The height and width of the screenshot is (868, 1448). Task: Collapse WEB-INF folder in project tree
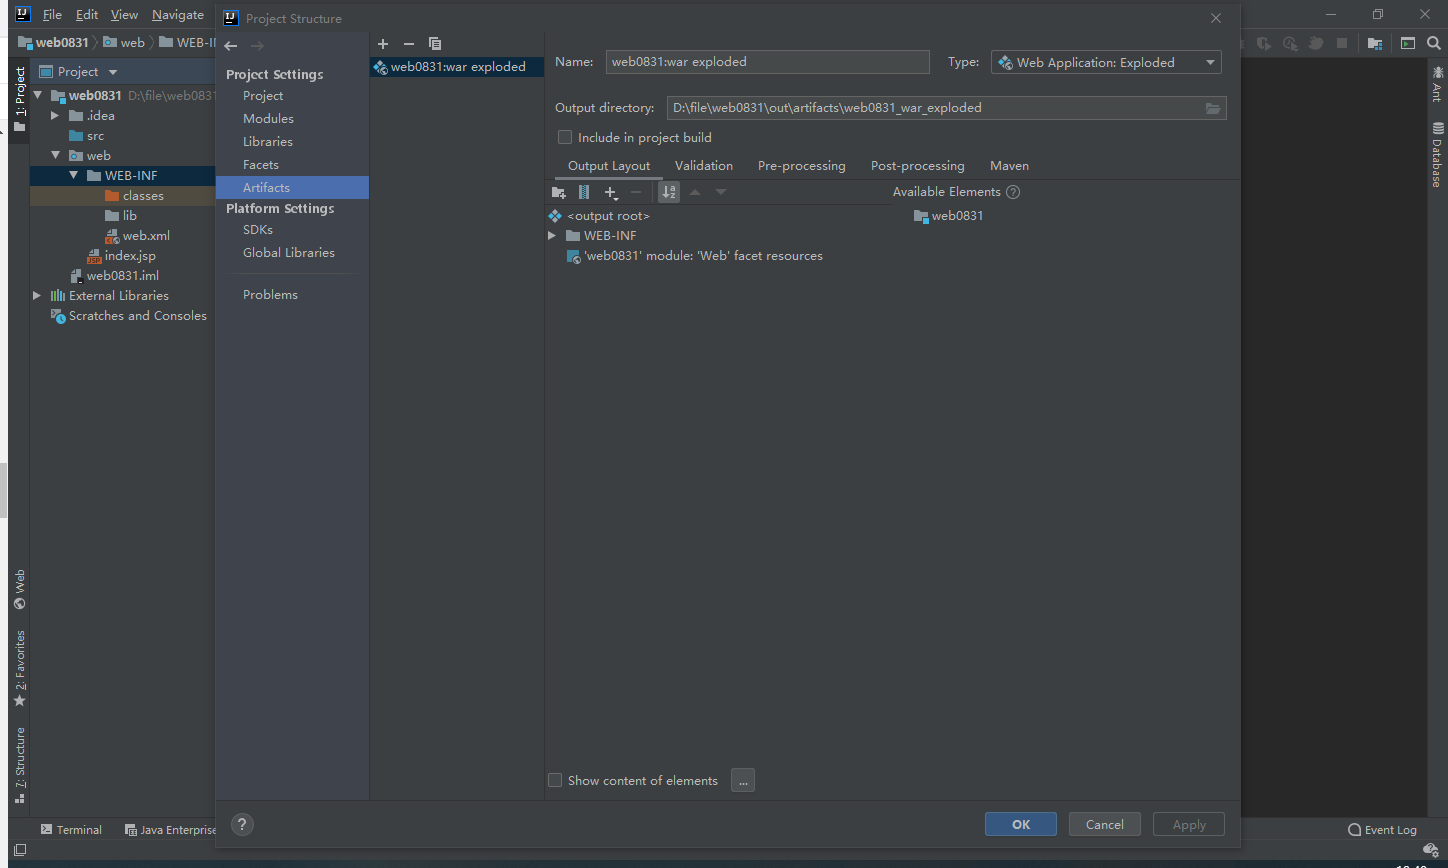click(x=74, y=176)
